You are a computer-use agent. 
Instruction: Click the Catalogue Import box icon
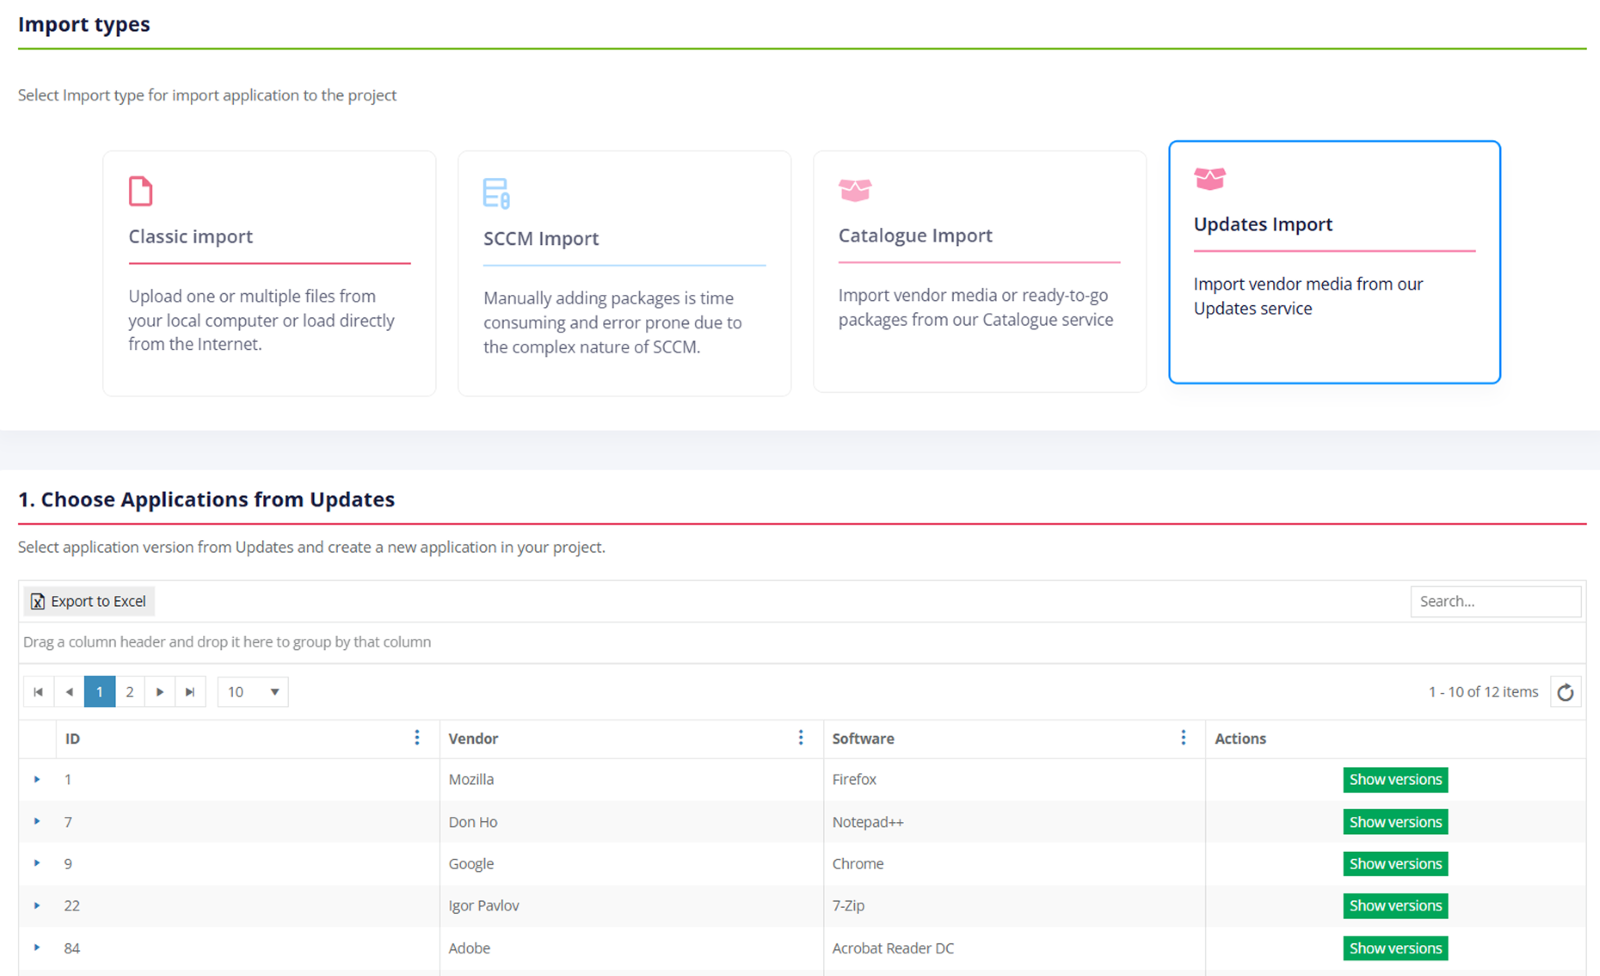[x=855, y=189]
